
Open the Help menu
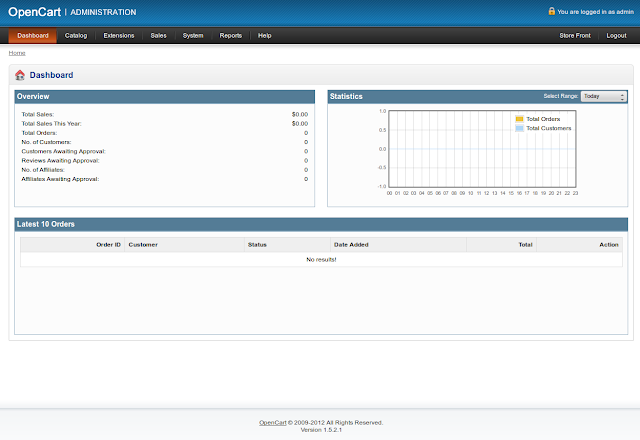pyautogui.click(x=264, y=36)
